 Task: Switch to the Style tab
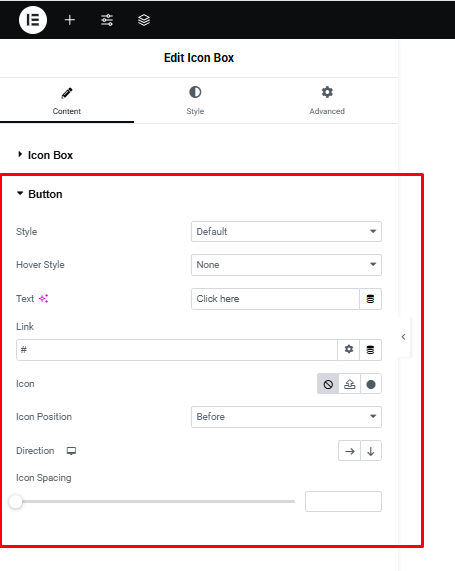pyautogui.click(x=195, y=101)
